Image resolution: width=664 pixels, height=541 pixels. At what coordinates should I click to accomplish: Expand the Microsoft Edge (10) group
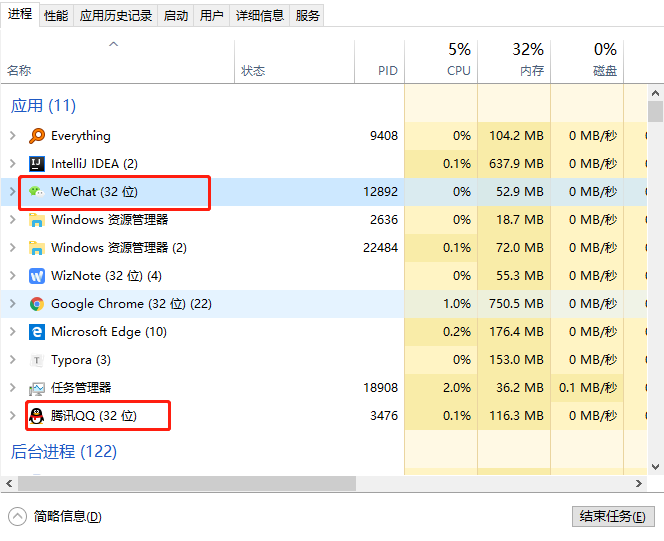point(13,331)
